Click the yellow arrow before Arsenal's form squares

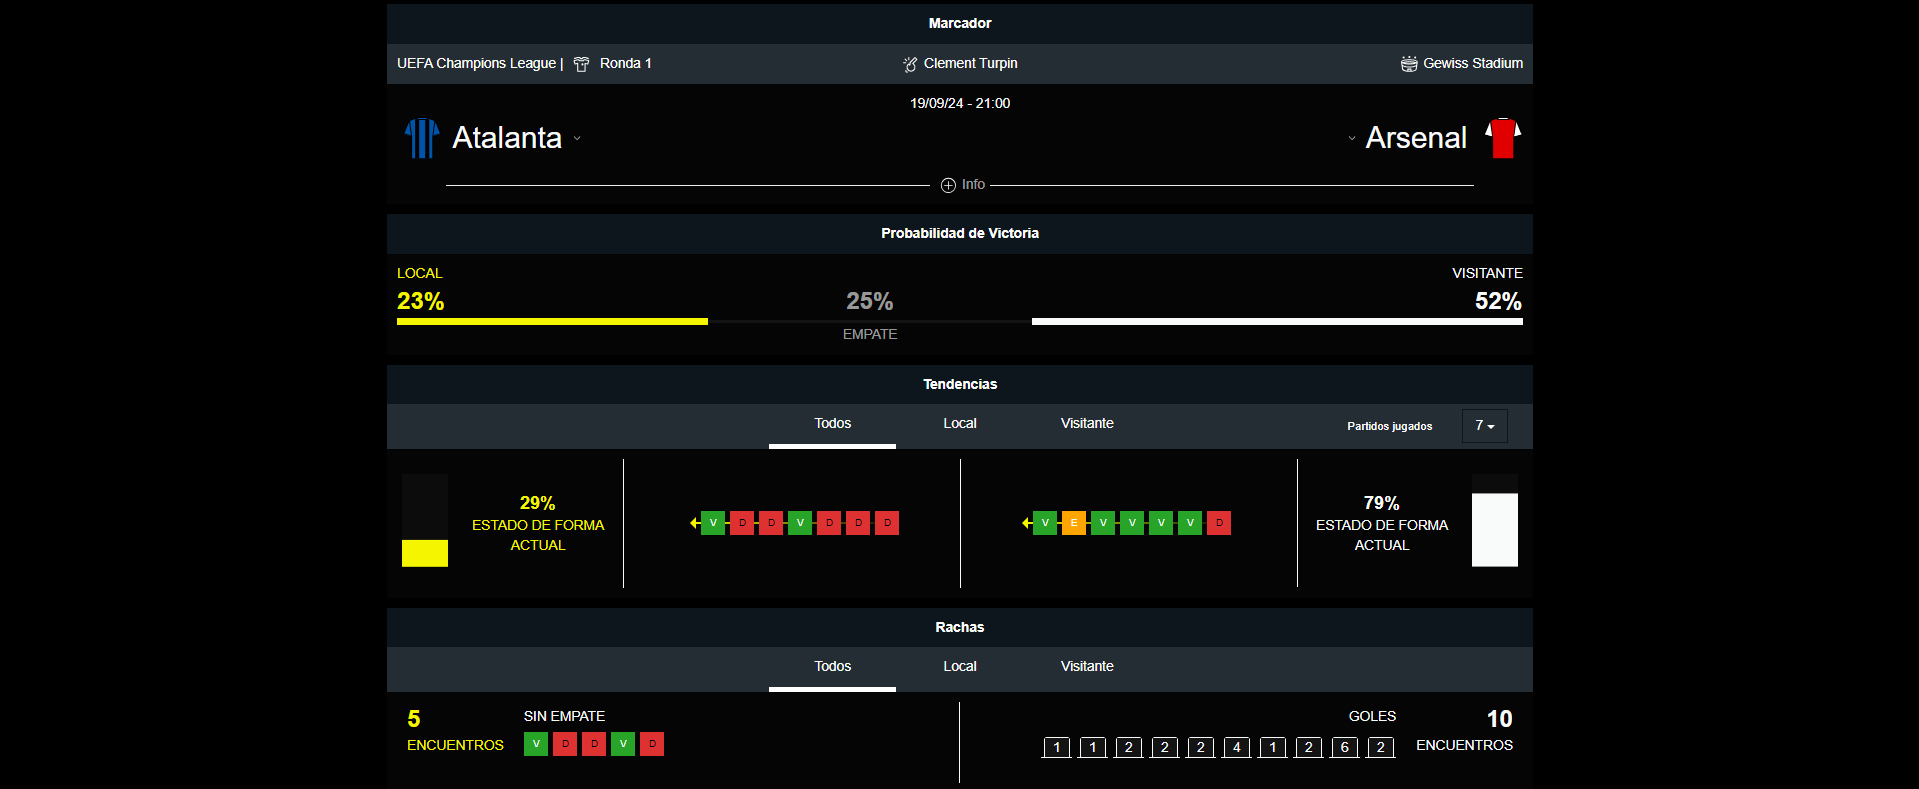pos(1027,523)
